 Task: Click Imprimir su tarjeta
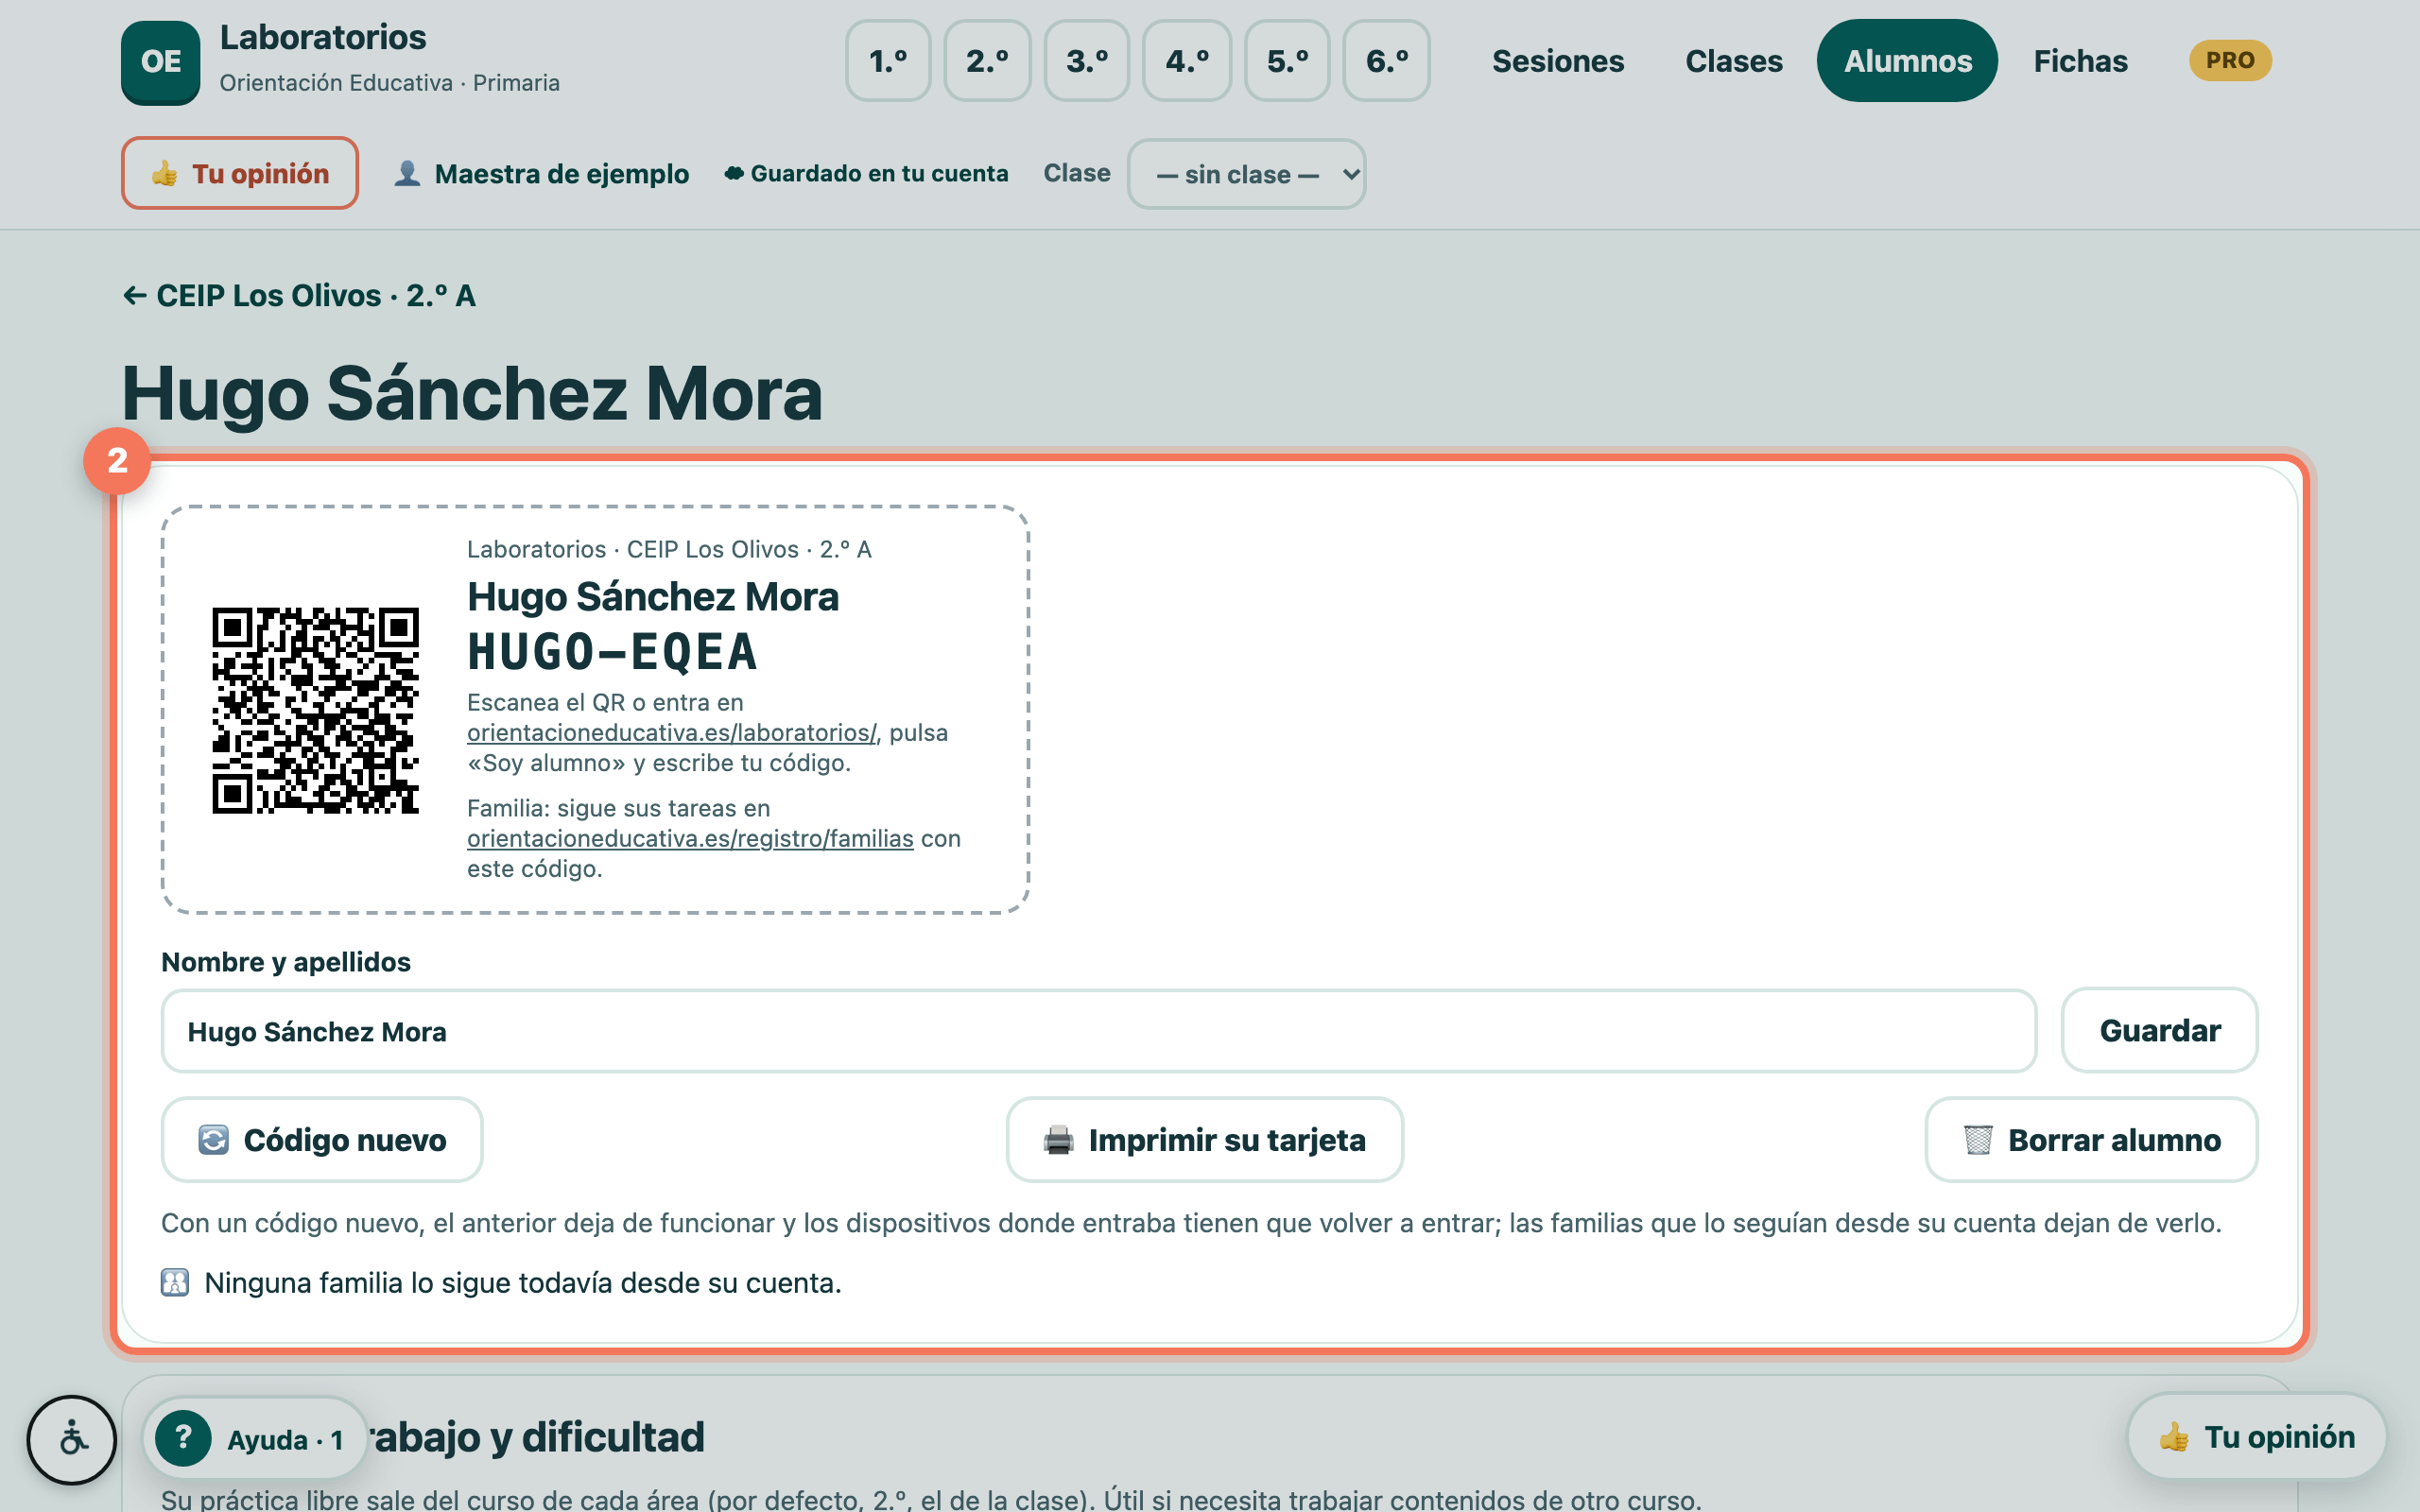coord(1205,1140)
